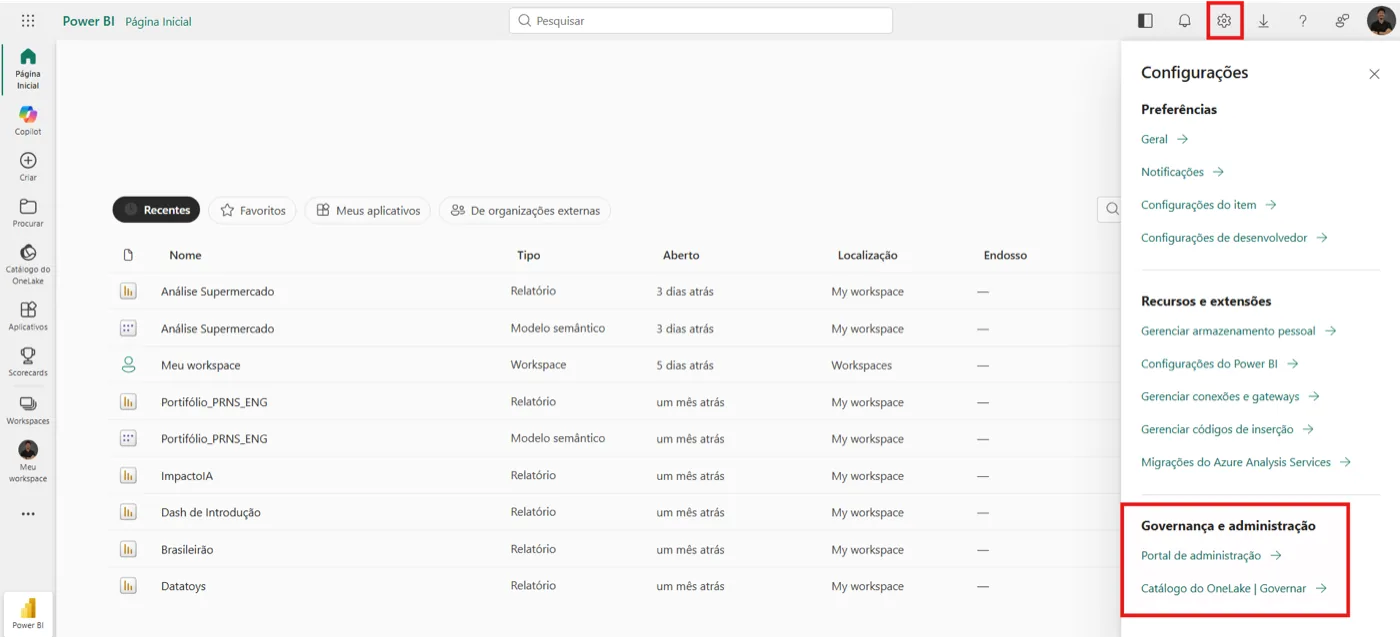Open Configurações do Power BI link
This screenshot has height=637, width=1400.
(x=1219, y=364)
